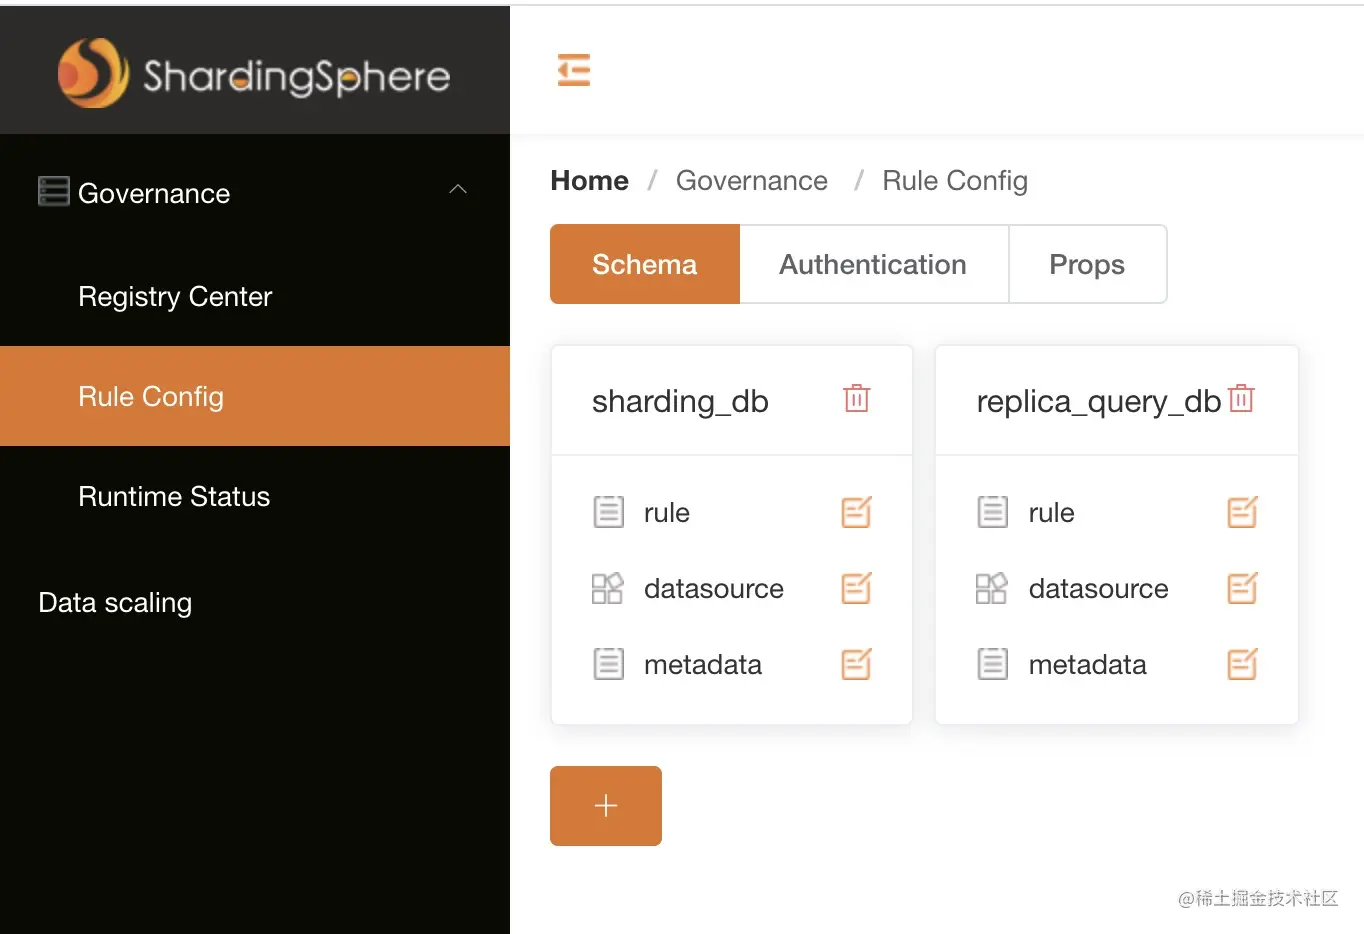Select Rule Config in the sidebar
Viewport: 1364px width, 934px height.
coord(151,397)
